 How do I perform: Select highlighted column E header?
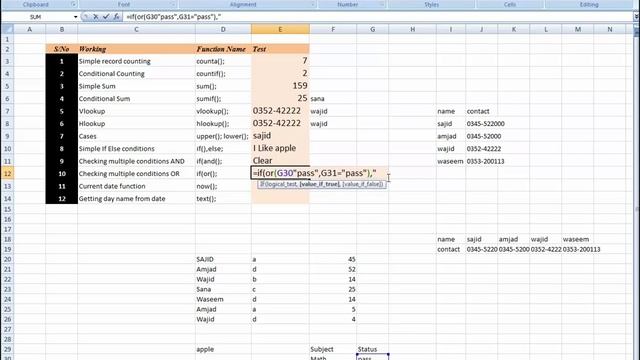(280, 29)
